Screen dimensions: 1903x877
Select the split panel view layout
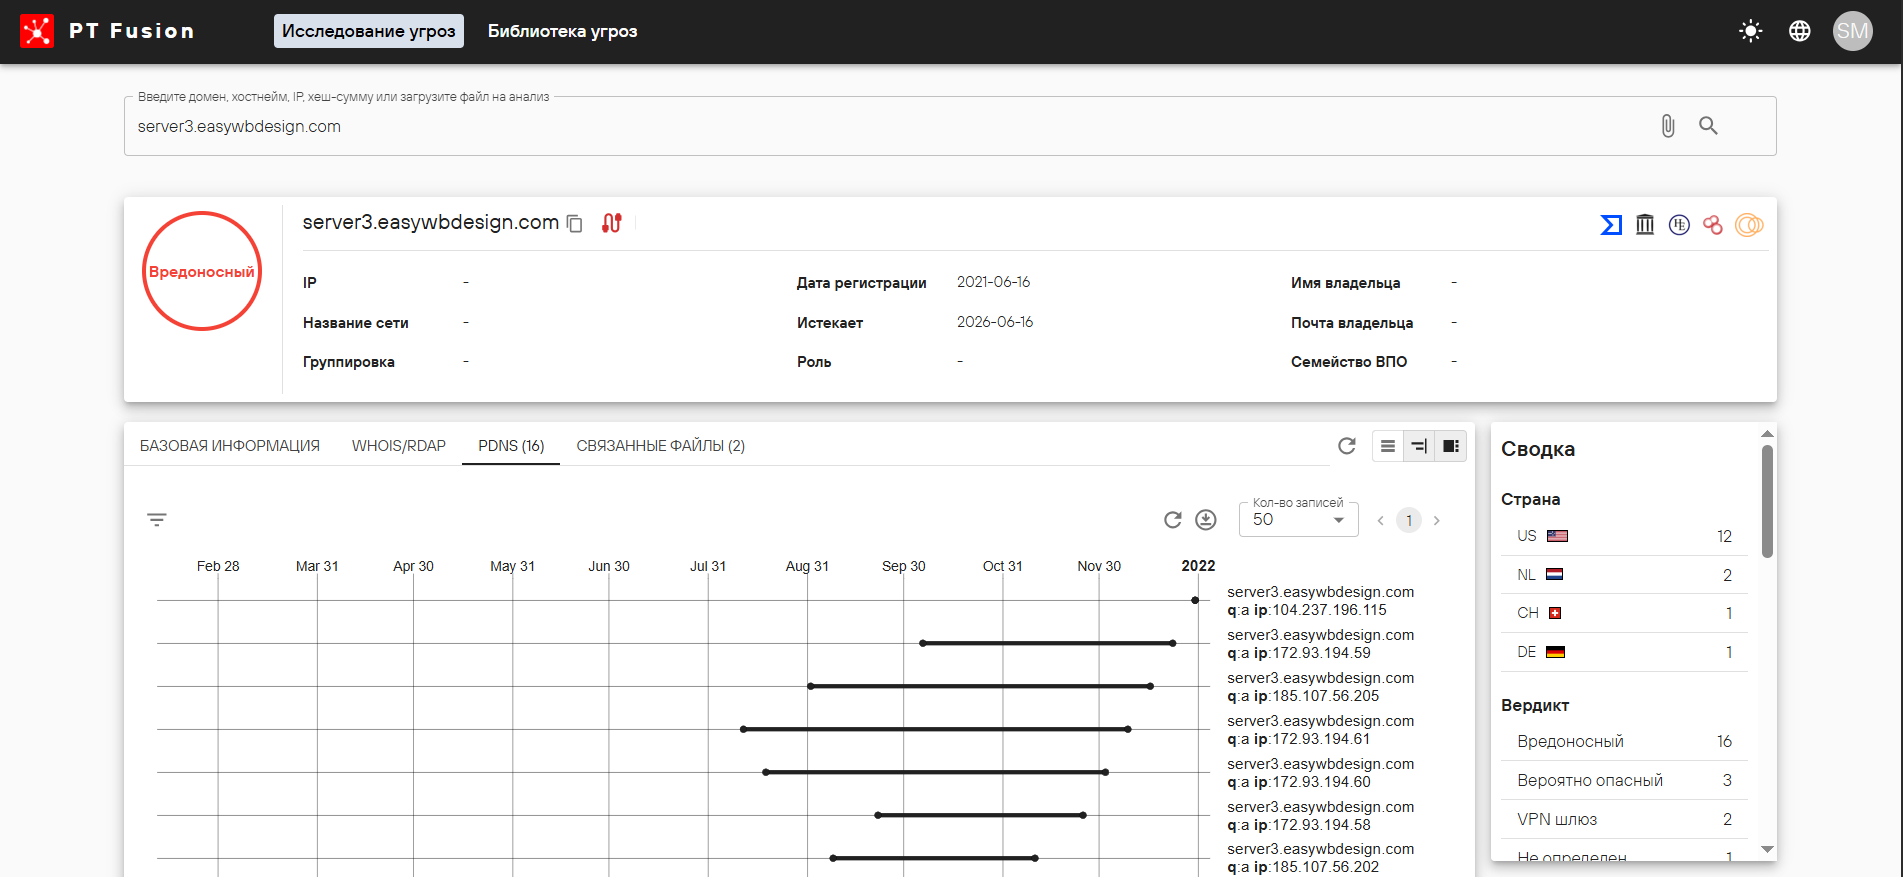(1450, 446)
